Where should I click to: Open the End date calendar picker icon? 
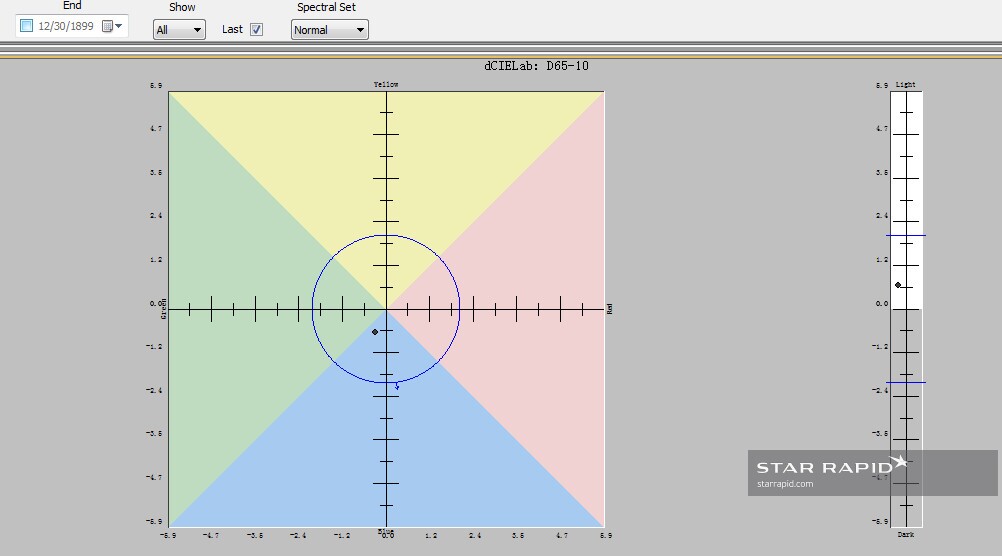(107, 26)
